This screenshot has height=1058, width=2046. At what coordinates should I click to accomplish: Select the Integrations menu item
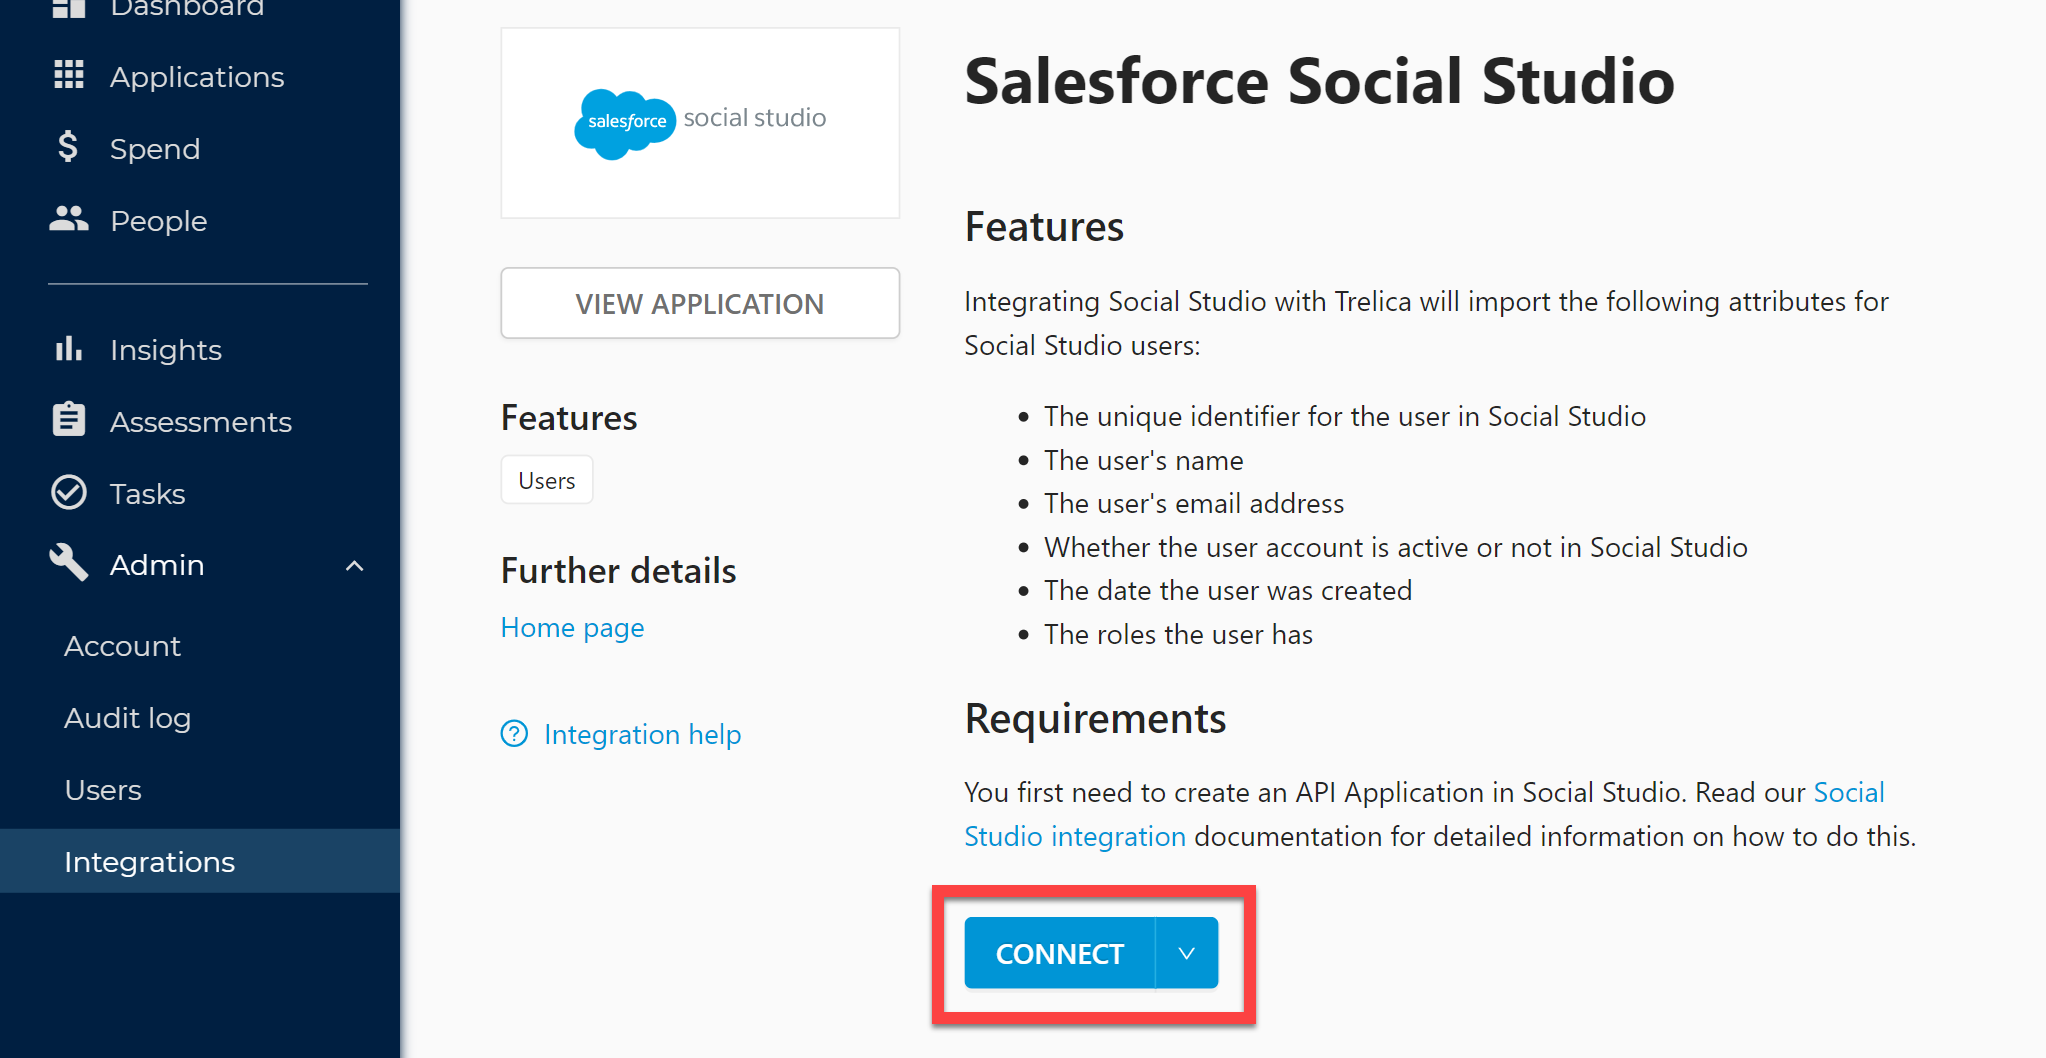pyautogui.click(x=200, y=861)
